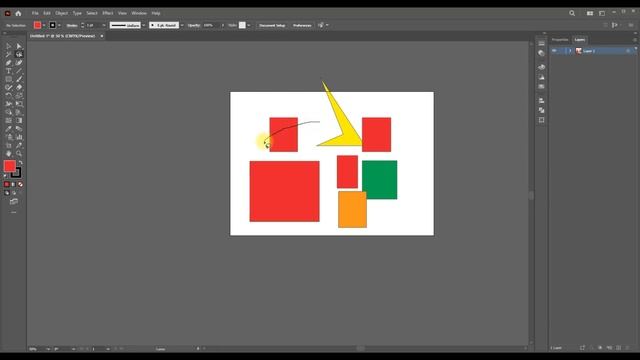Open variable width profile Uniform dropdown
640x360 pixels.
pyautogui.click(x=144, y=25)
